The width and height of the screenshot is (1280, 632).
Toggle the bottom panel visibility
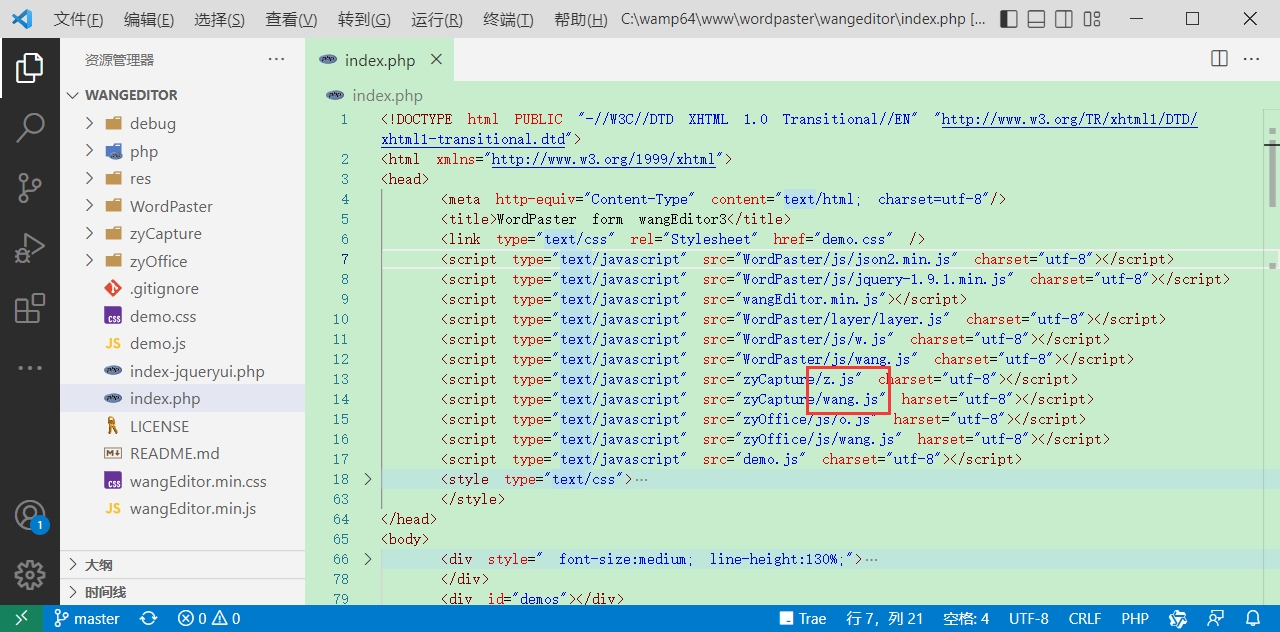click(x=1037, y=19)
